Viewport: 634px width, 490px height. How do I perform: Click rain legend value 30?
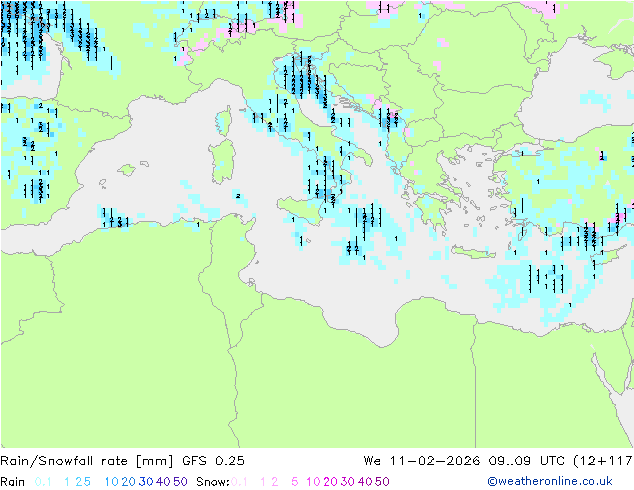[146, 482]
